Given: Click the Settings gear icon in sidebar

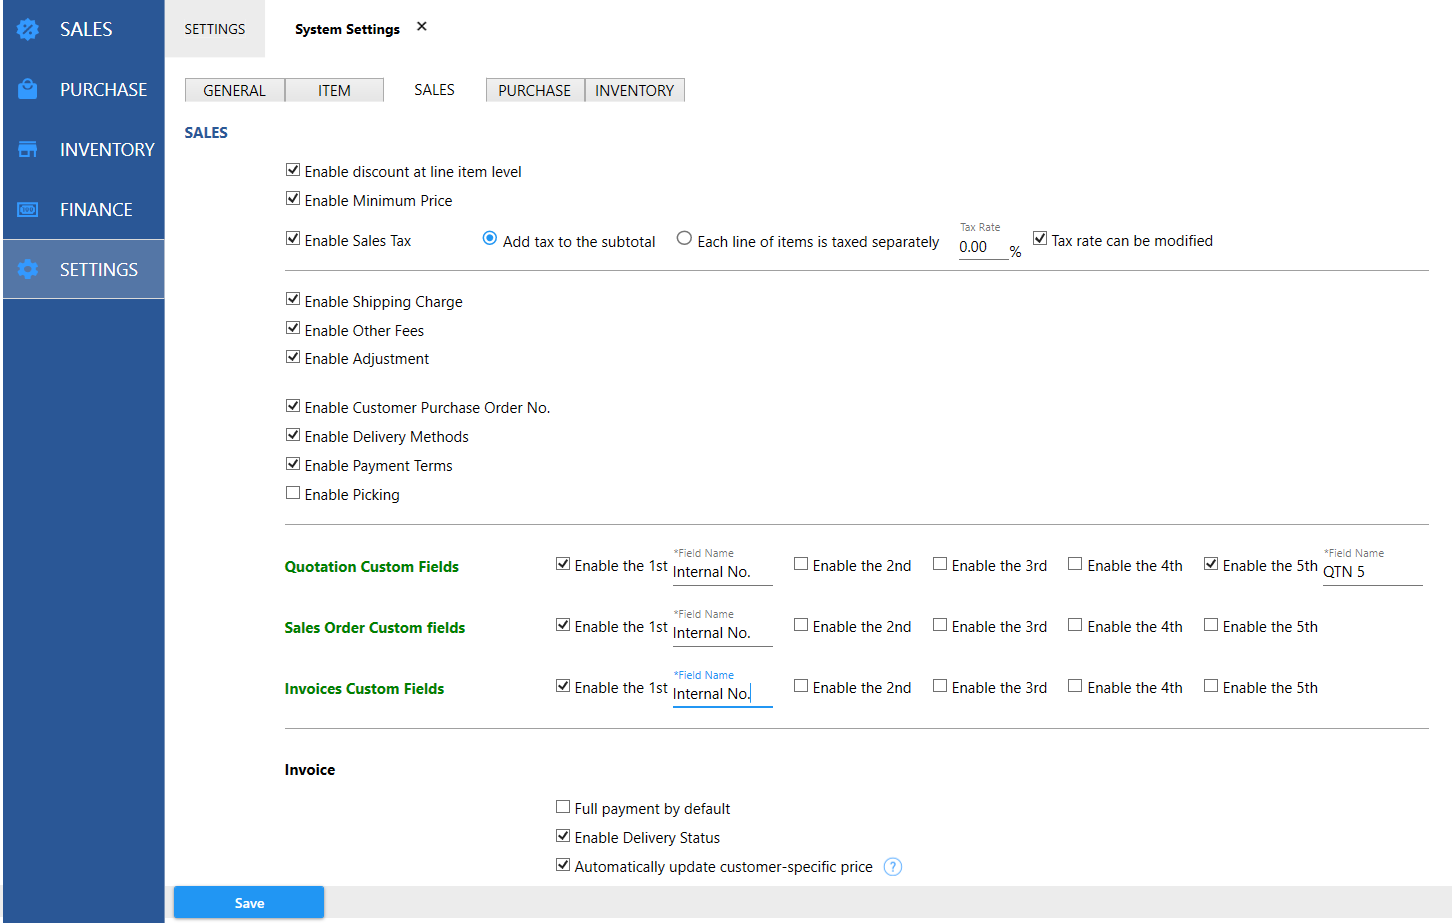Looking at the screenshot, I should 28,269.
